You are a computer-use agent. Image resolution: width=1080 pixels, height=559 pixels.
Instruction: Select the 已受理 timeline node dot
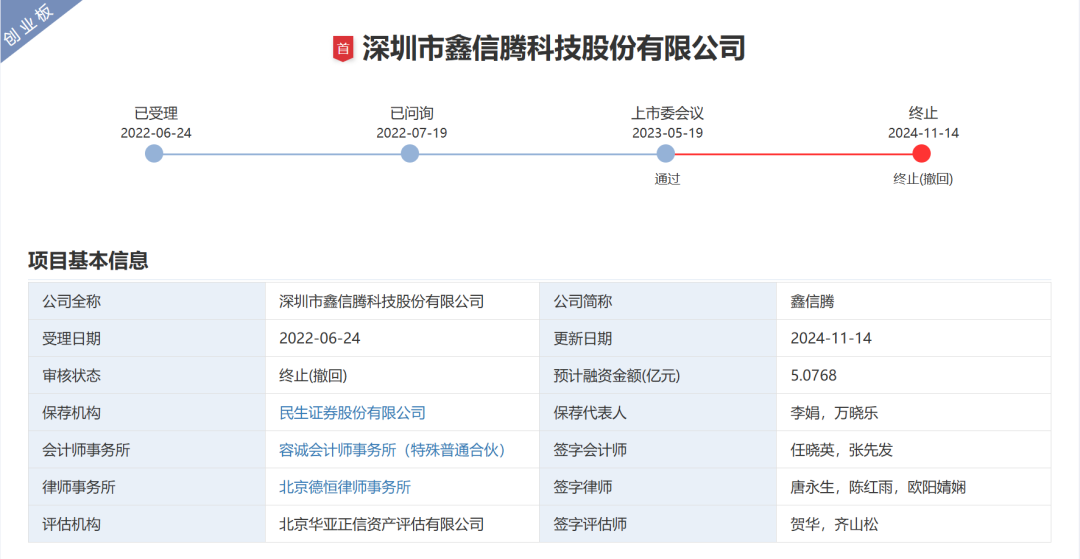click(x=154, y=154)
